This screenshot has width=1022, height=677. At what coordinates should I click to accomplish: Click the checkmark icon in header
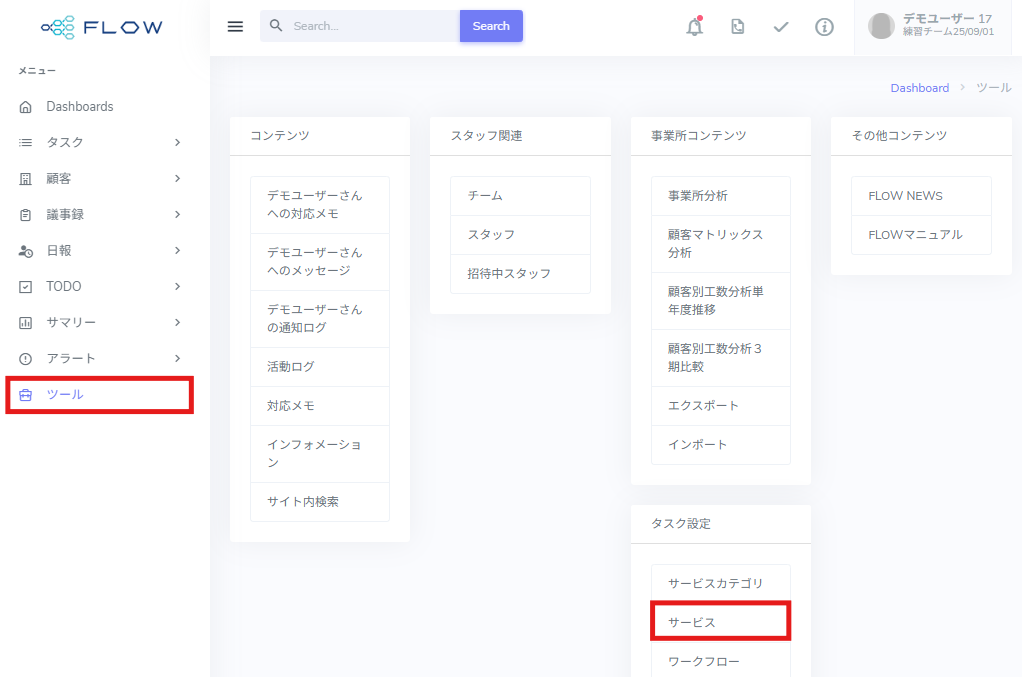tap(781, 27)
